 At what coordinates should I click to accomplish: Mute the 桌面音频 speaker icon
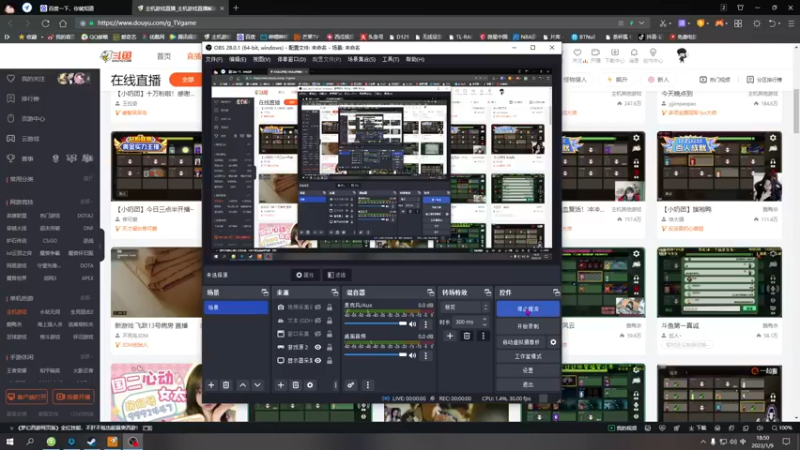(x=412, y=355)
